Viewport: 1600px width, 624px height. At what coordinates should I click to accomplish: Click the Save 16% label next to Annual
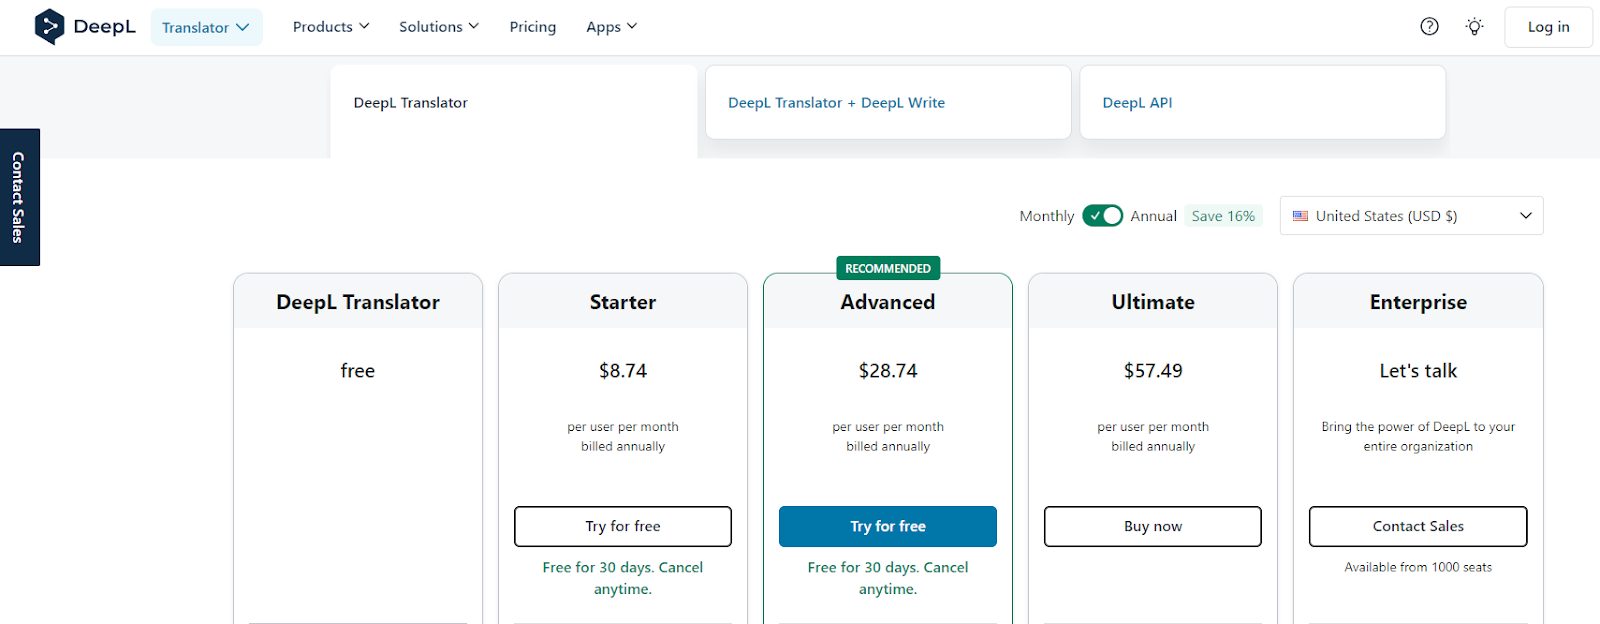[x=1222, y=215]
